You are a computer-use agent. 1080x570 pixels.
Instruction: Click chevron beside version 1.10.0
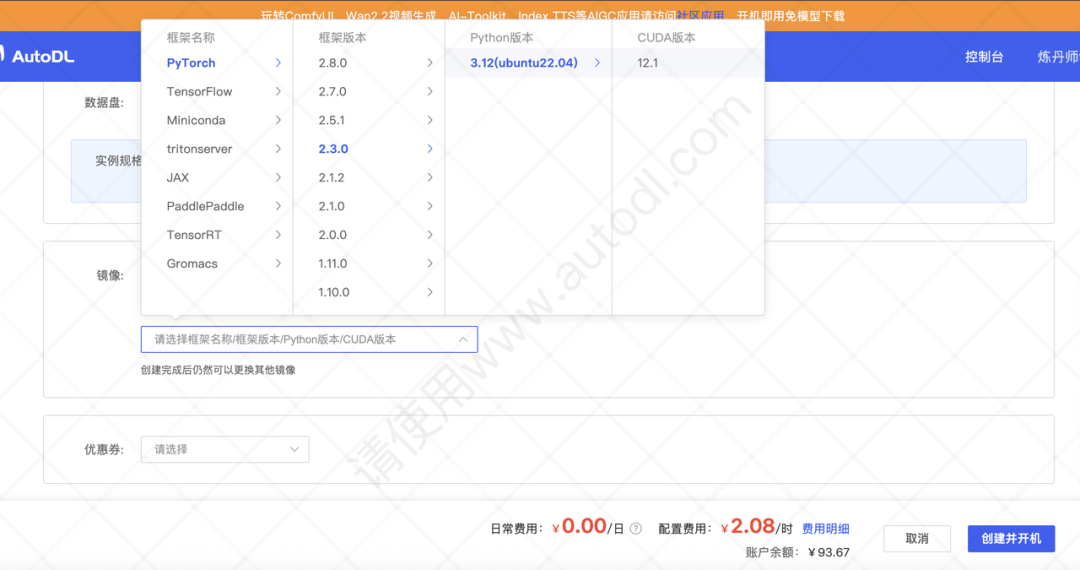pos(430,293)
